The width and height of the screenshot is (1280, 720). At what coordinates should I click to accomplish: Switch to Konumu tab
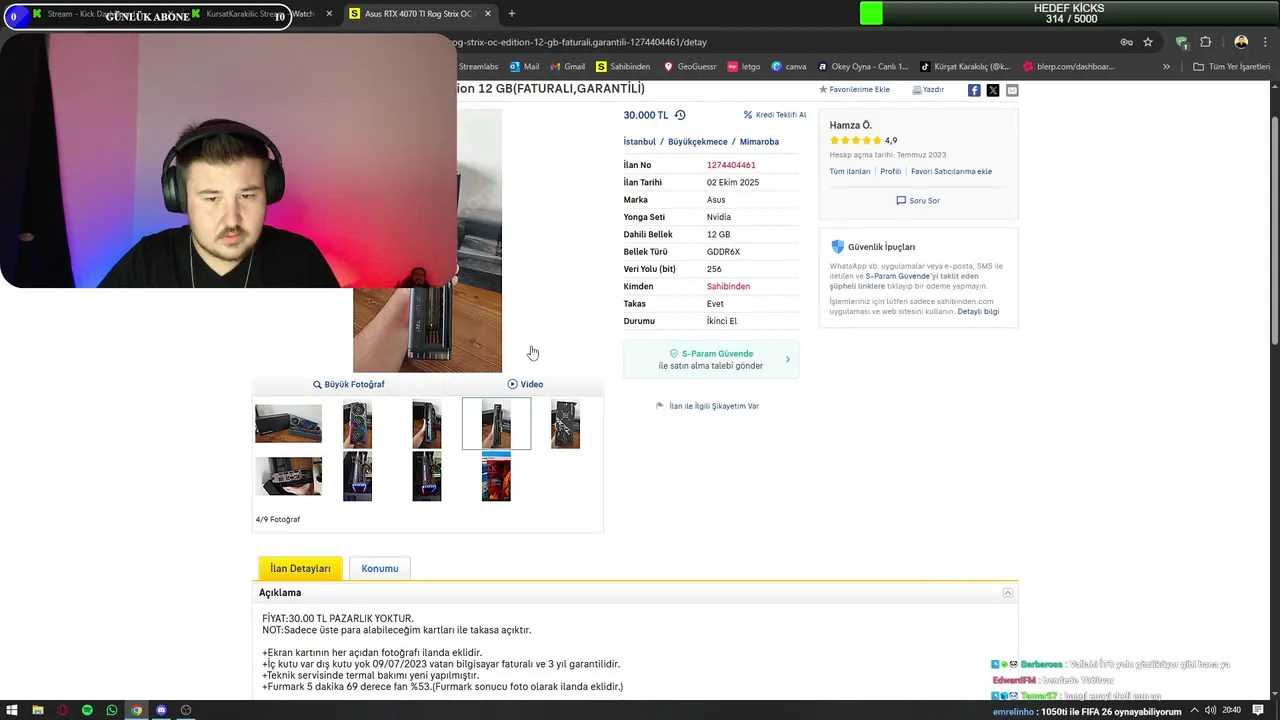point(380,568)
